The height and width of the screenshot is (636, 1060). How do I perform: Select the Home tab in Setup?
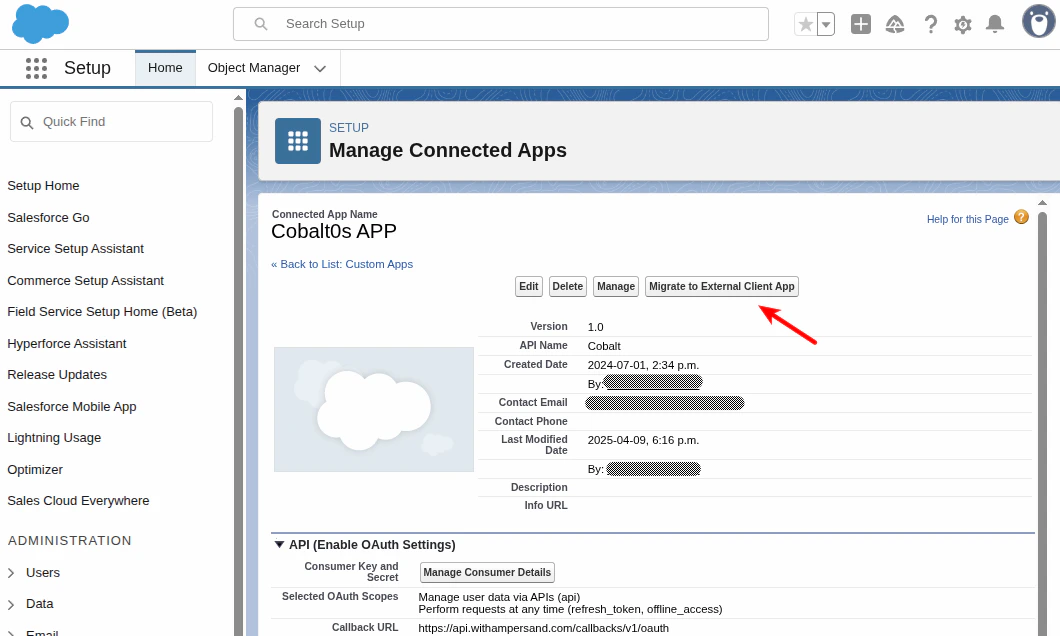pos(164,68)
